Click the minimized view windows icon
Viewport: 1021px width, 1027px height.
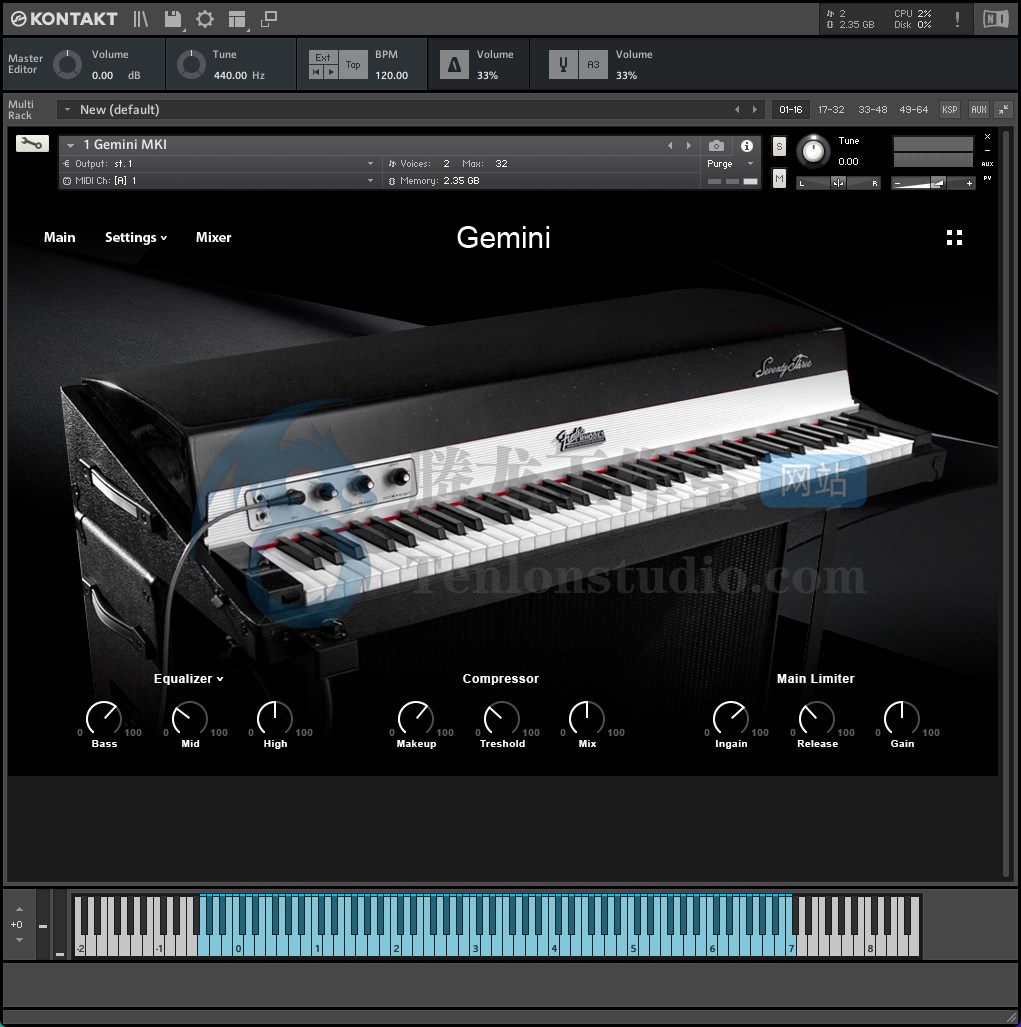click(x=269, y=19)
